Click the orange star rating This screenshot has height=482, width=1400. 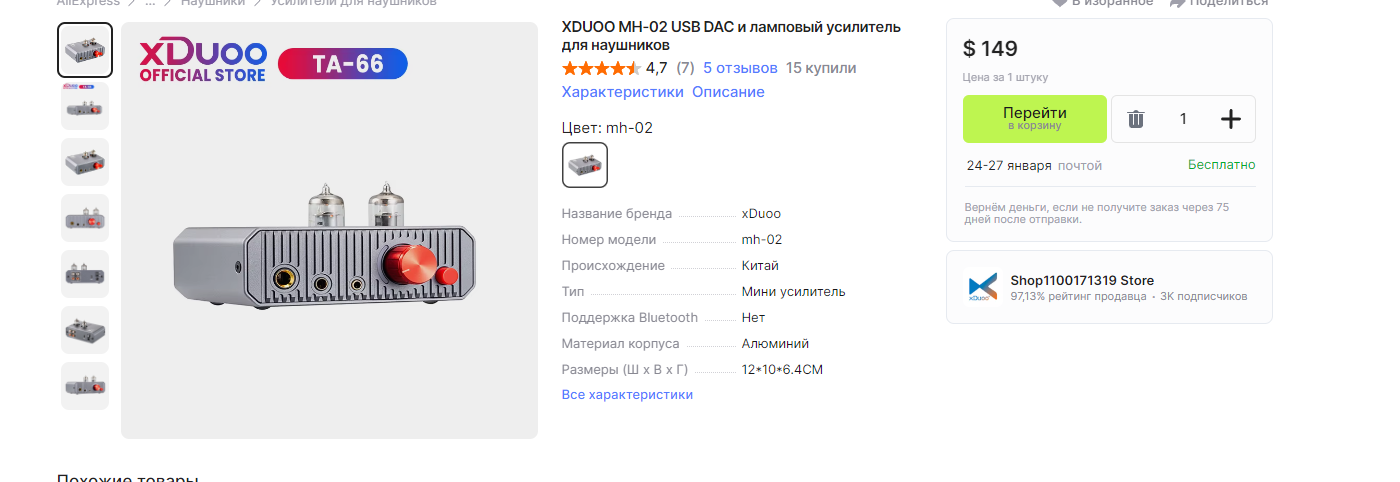600,68
